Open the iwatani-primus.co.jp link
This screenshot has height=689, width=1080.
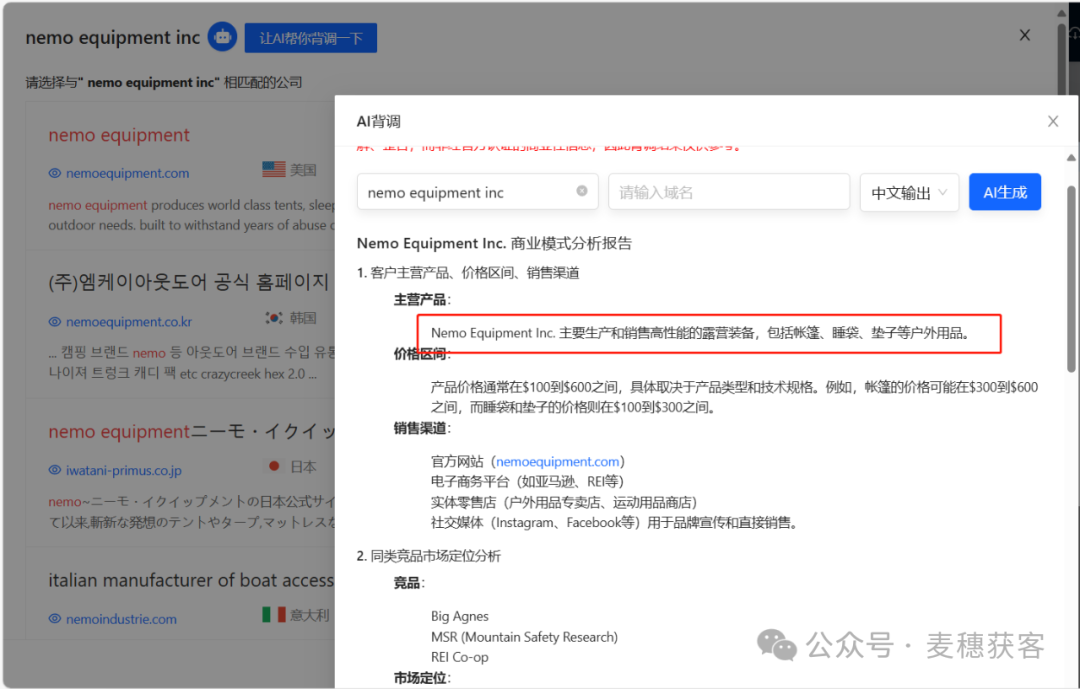(124, 471)
